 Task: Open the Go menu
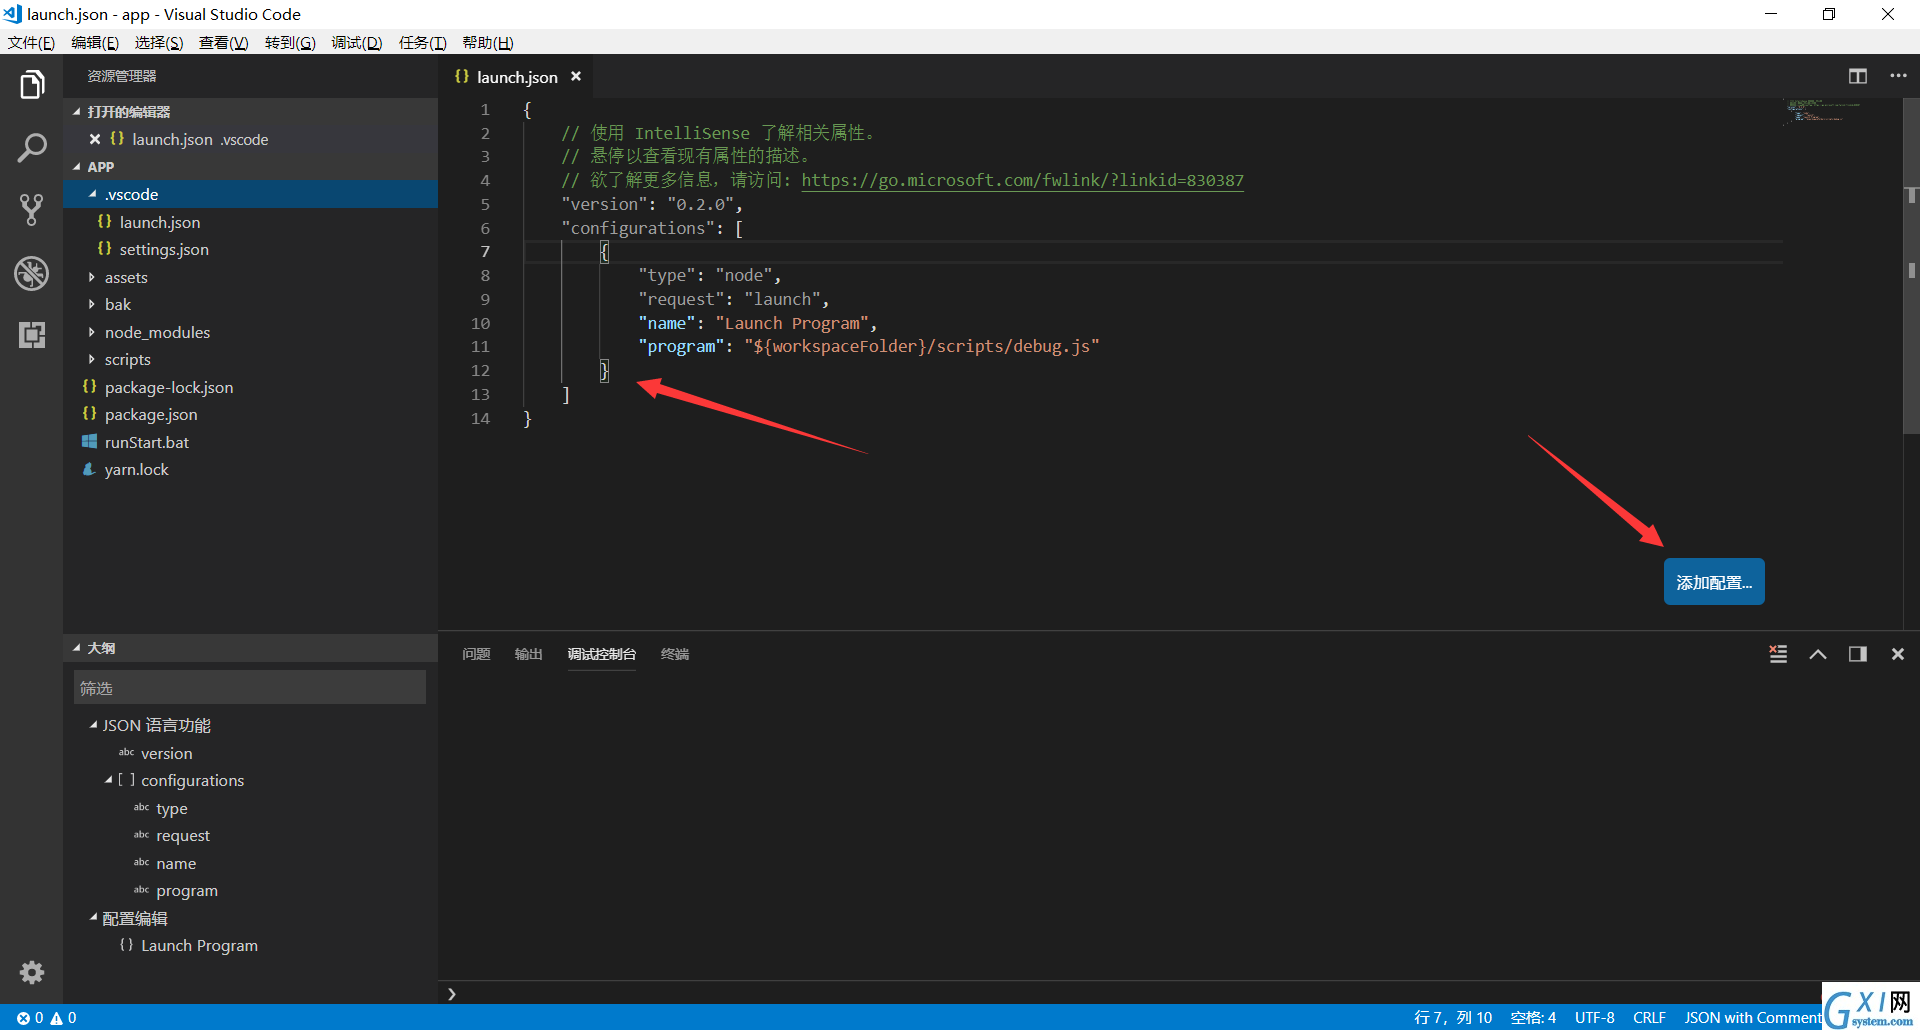pos(290,42)
